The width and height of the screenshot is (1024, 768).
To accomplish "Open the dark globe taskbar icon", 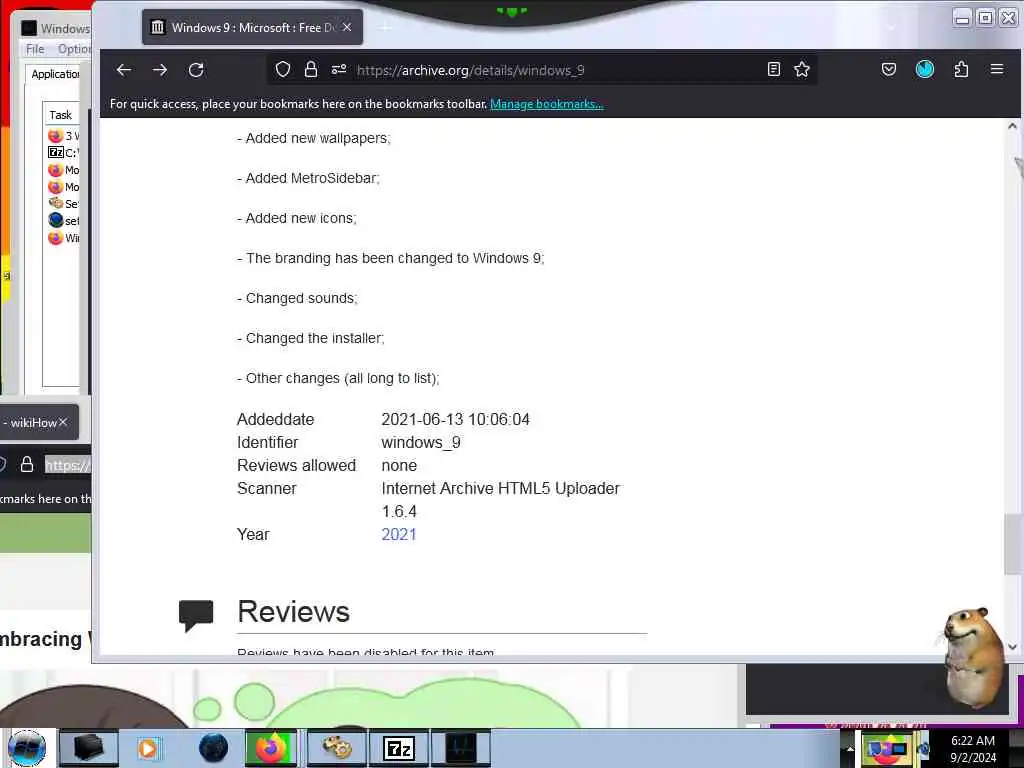I will click(214, 748).
